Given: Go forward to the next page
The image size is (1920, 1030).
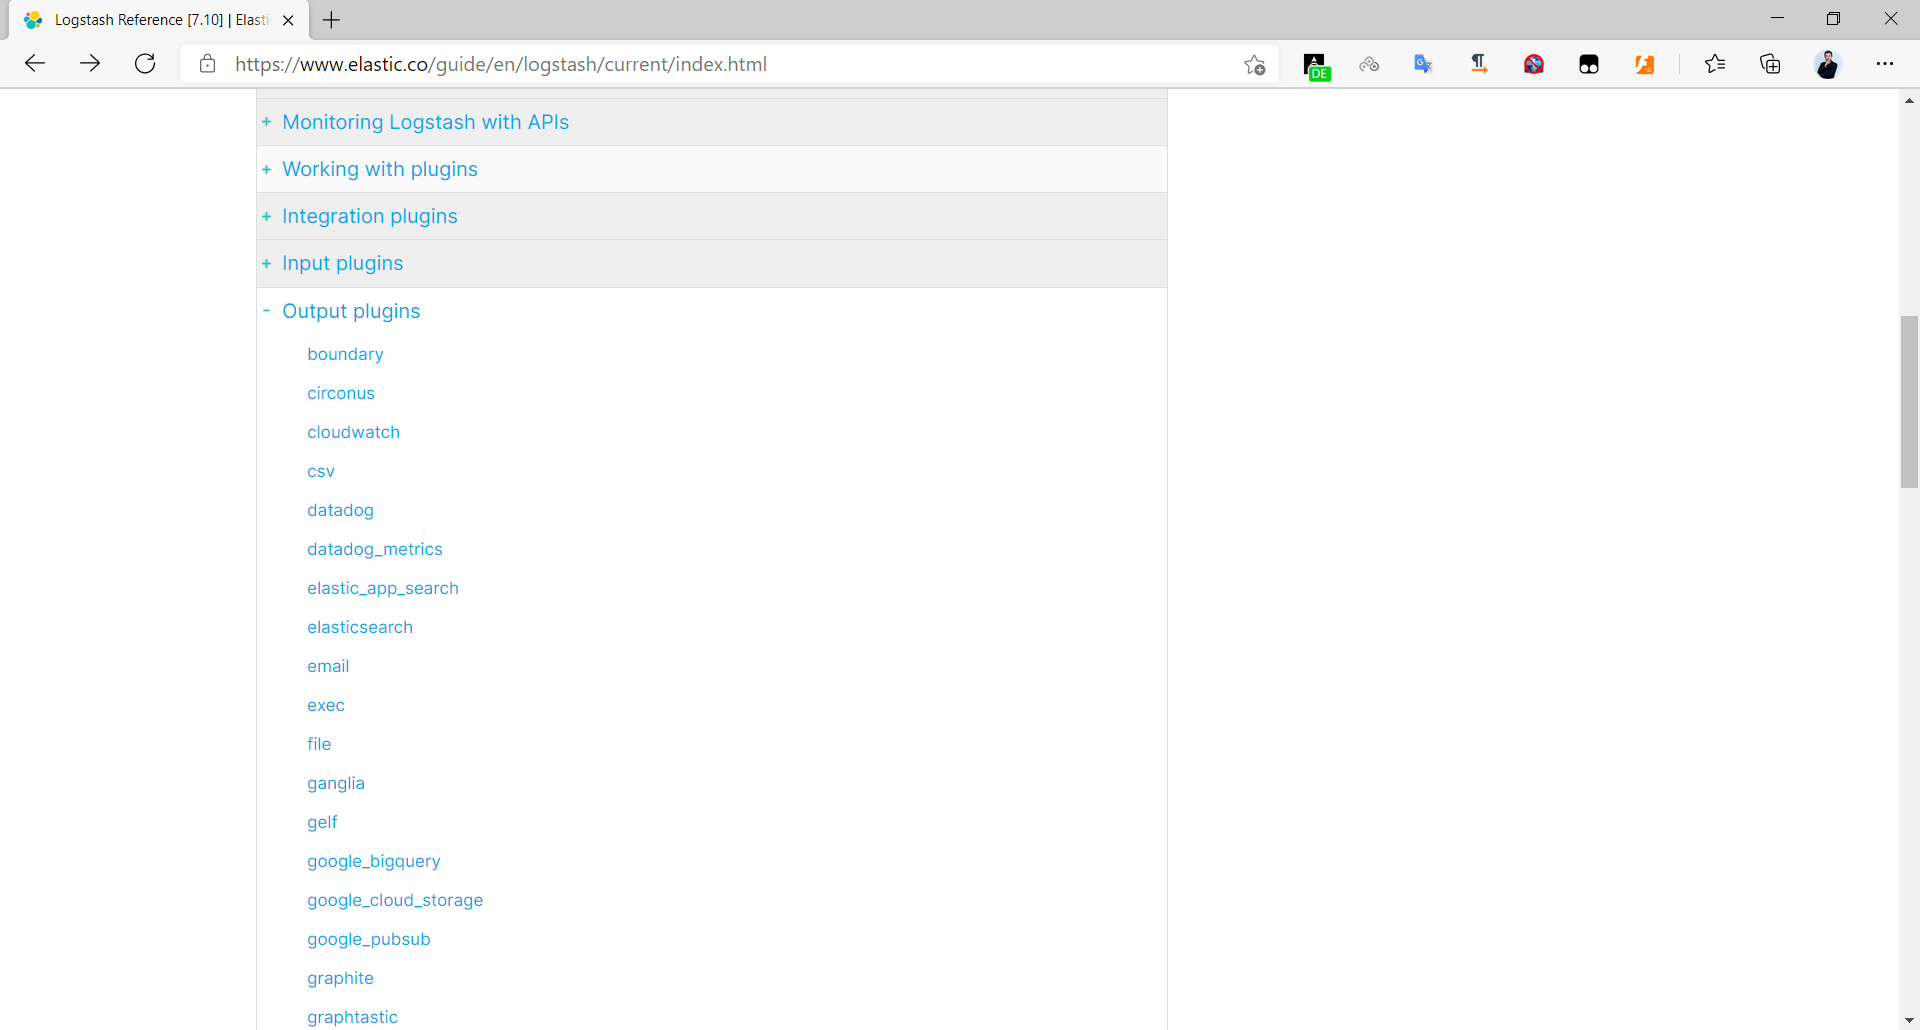Looking at the screenshot, I should [x=90, y=64].
